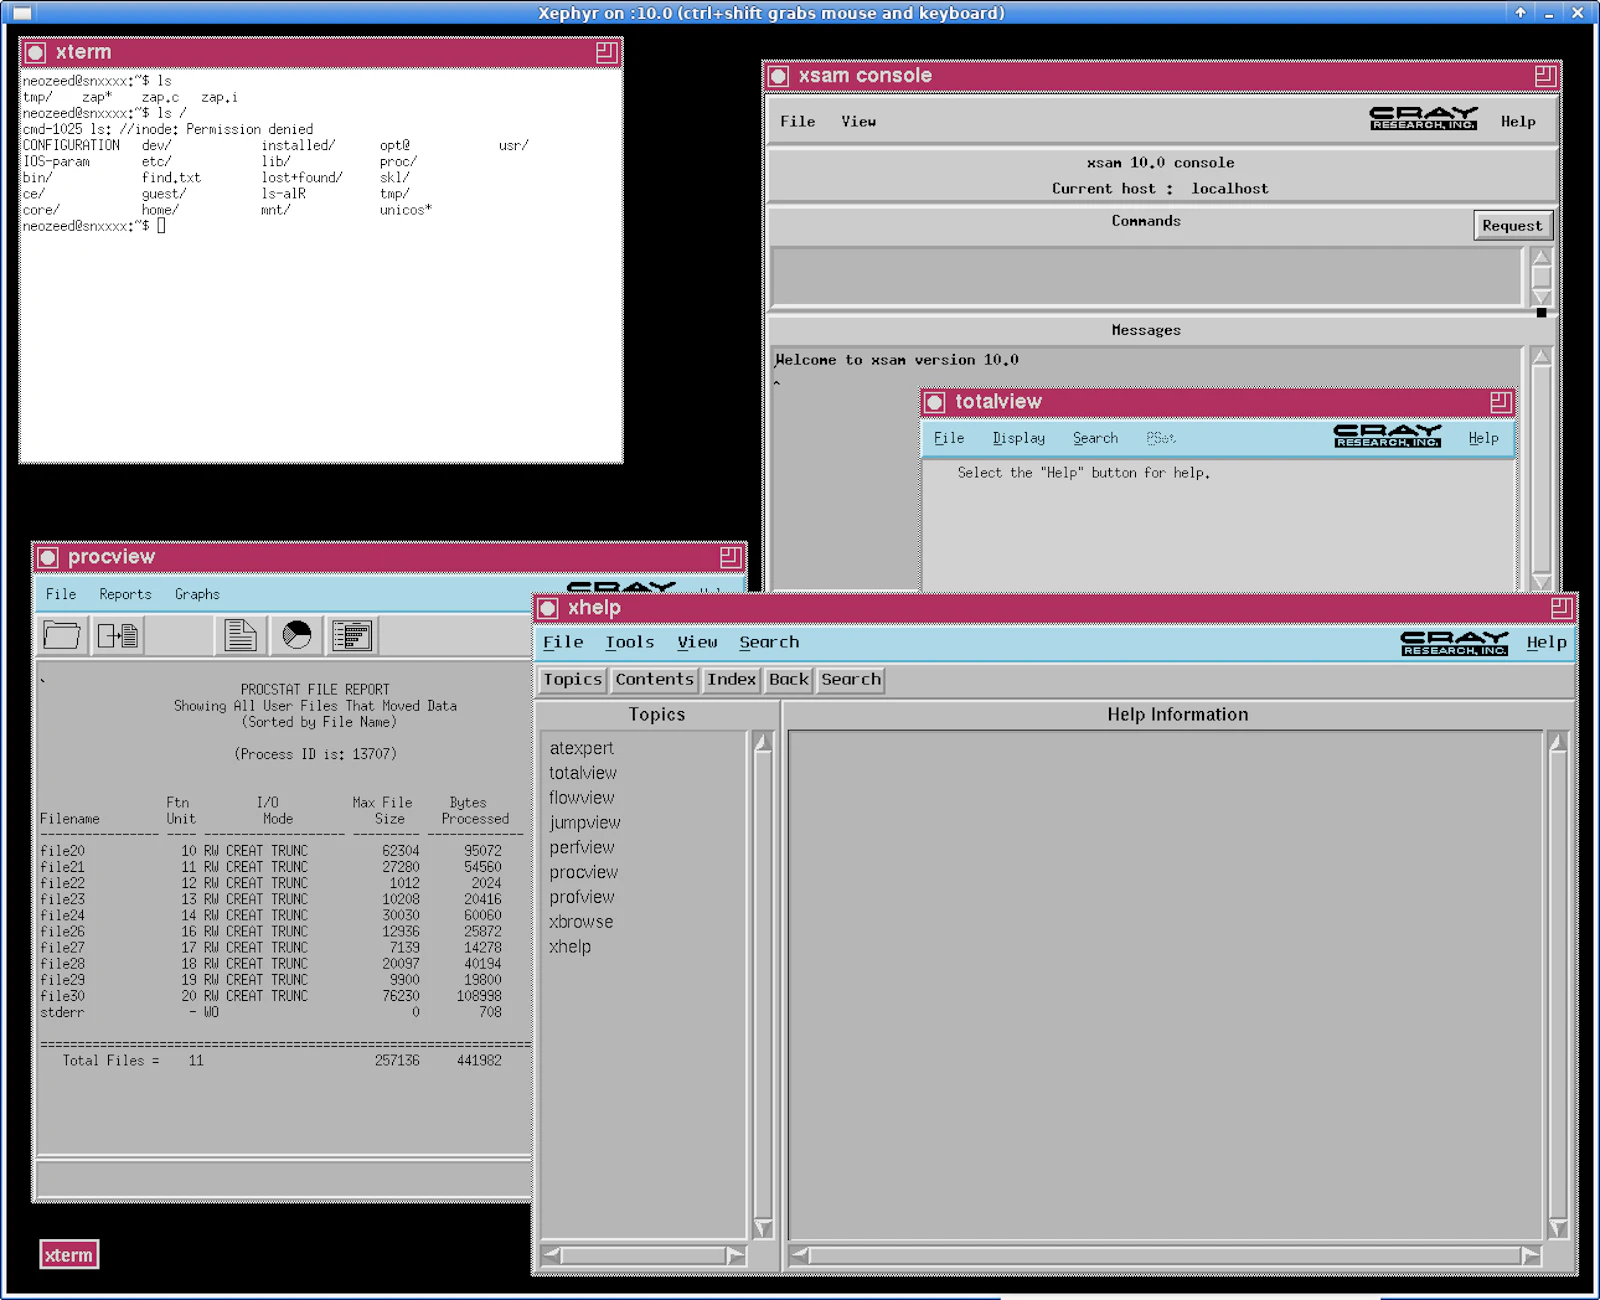The width and height of the screenshot is (1600, 1300).
Task: Open folder icon in procview toolbar
Action: (62, 635)
